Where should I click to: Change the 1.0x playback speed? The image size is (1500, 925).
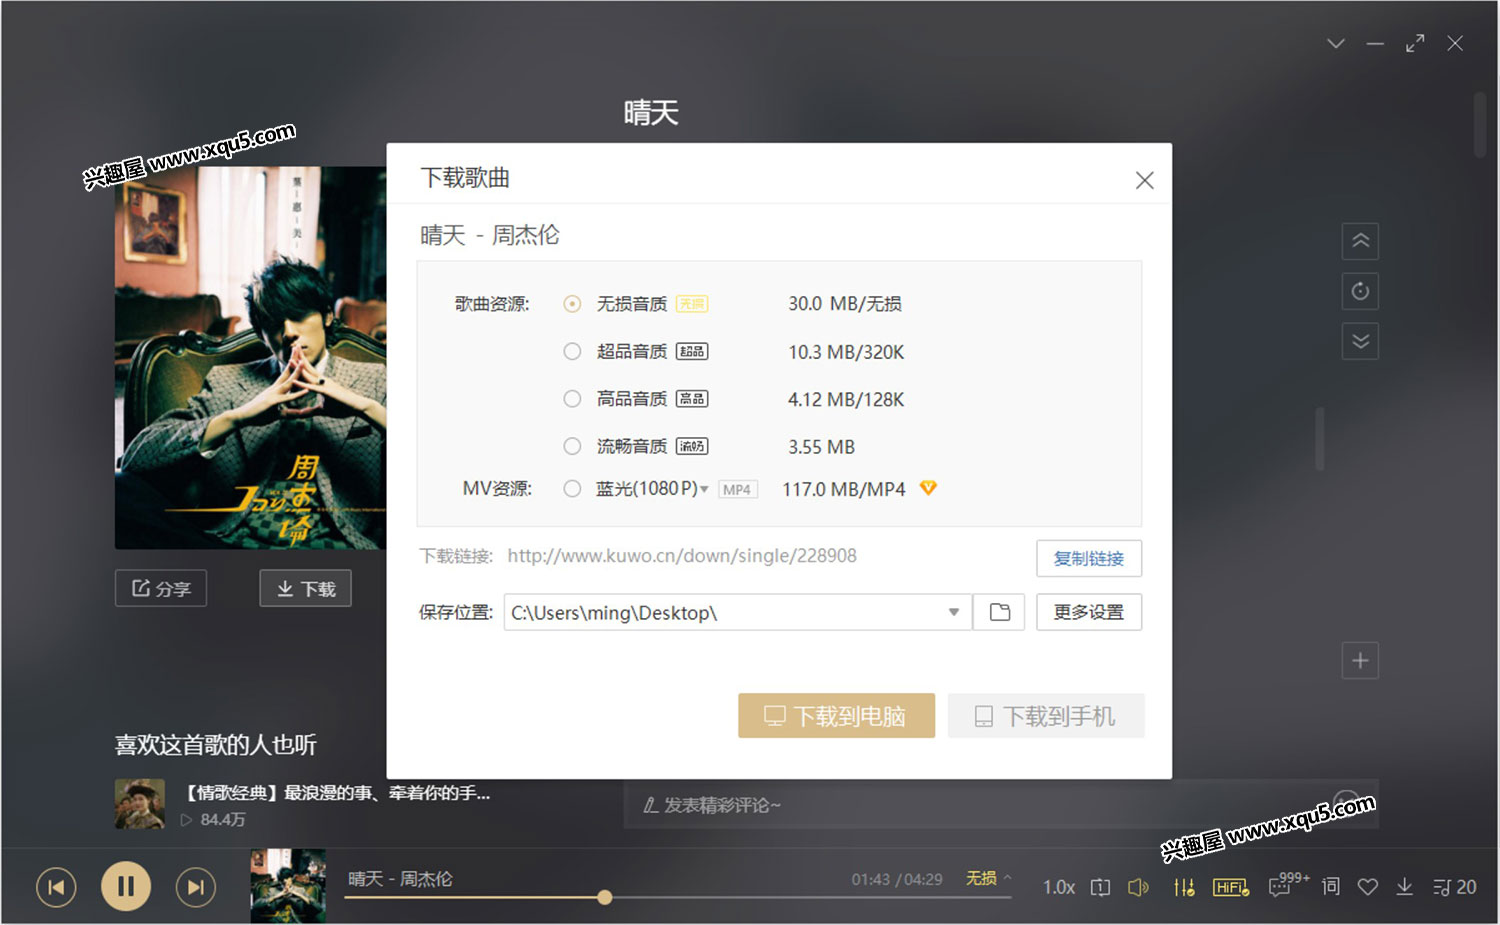click(1059, 887)
